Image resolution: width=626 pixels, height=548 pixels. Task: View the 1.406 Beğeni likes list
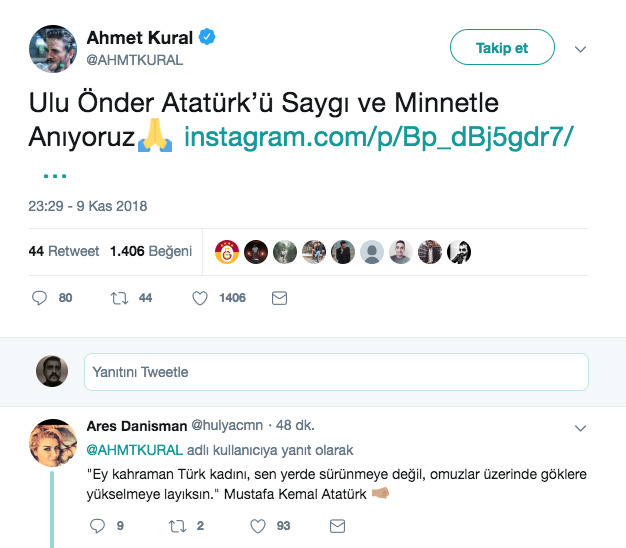click(x=150, y=251)
